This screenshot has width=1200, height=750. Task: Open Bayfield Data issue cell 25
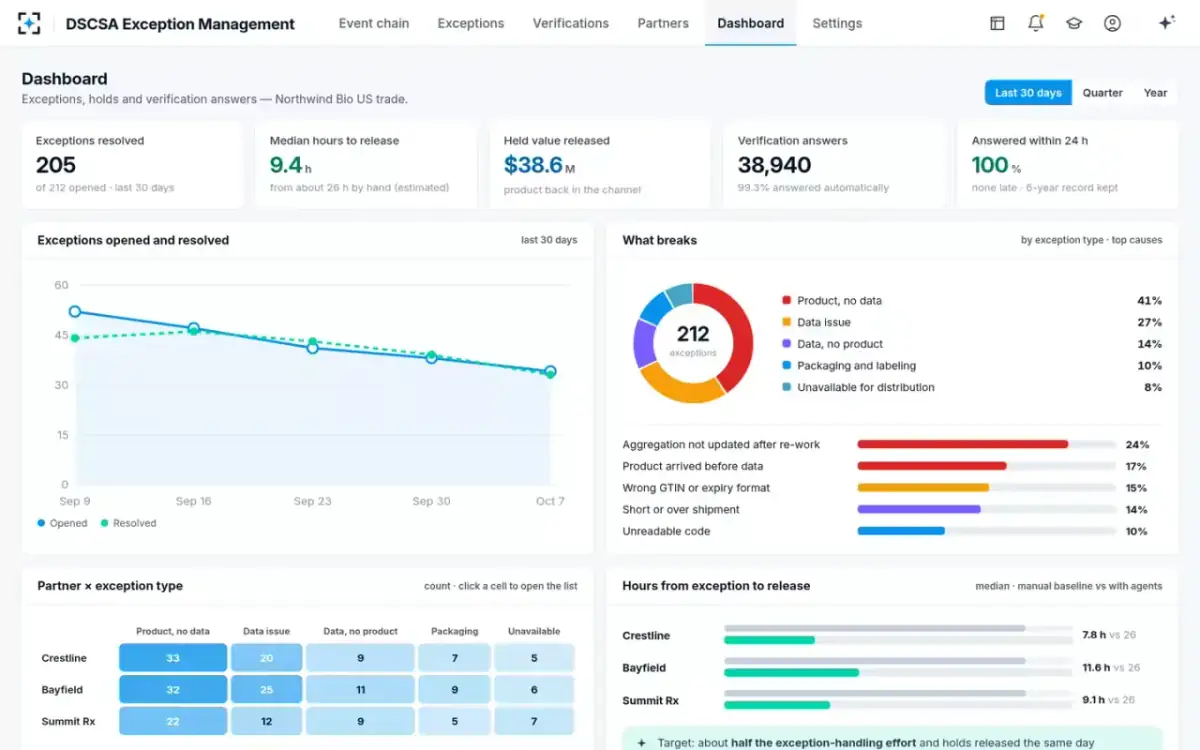tap(266, 690)
